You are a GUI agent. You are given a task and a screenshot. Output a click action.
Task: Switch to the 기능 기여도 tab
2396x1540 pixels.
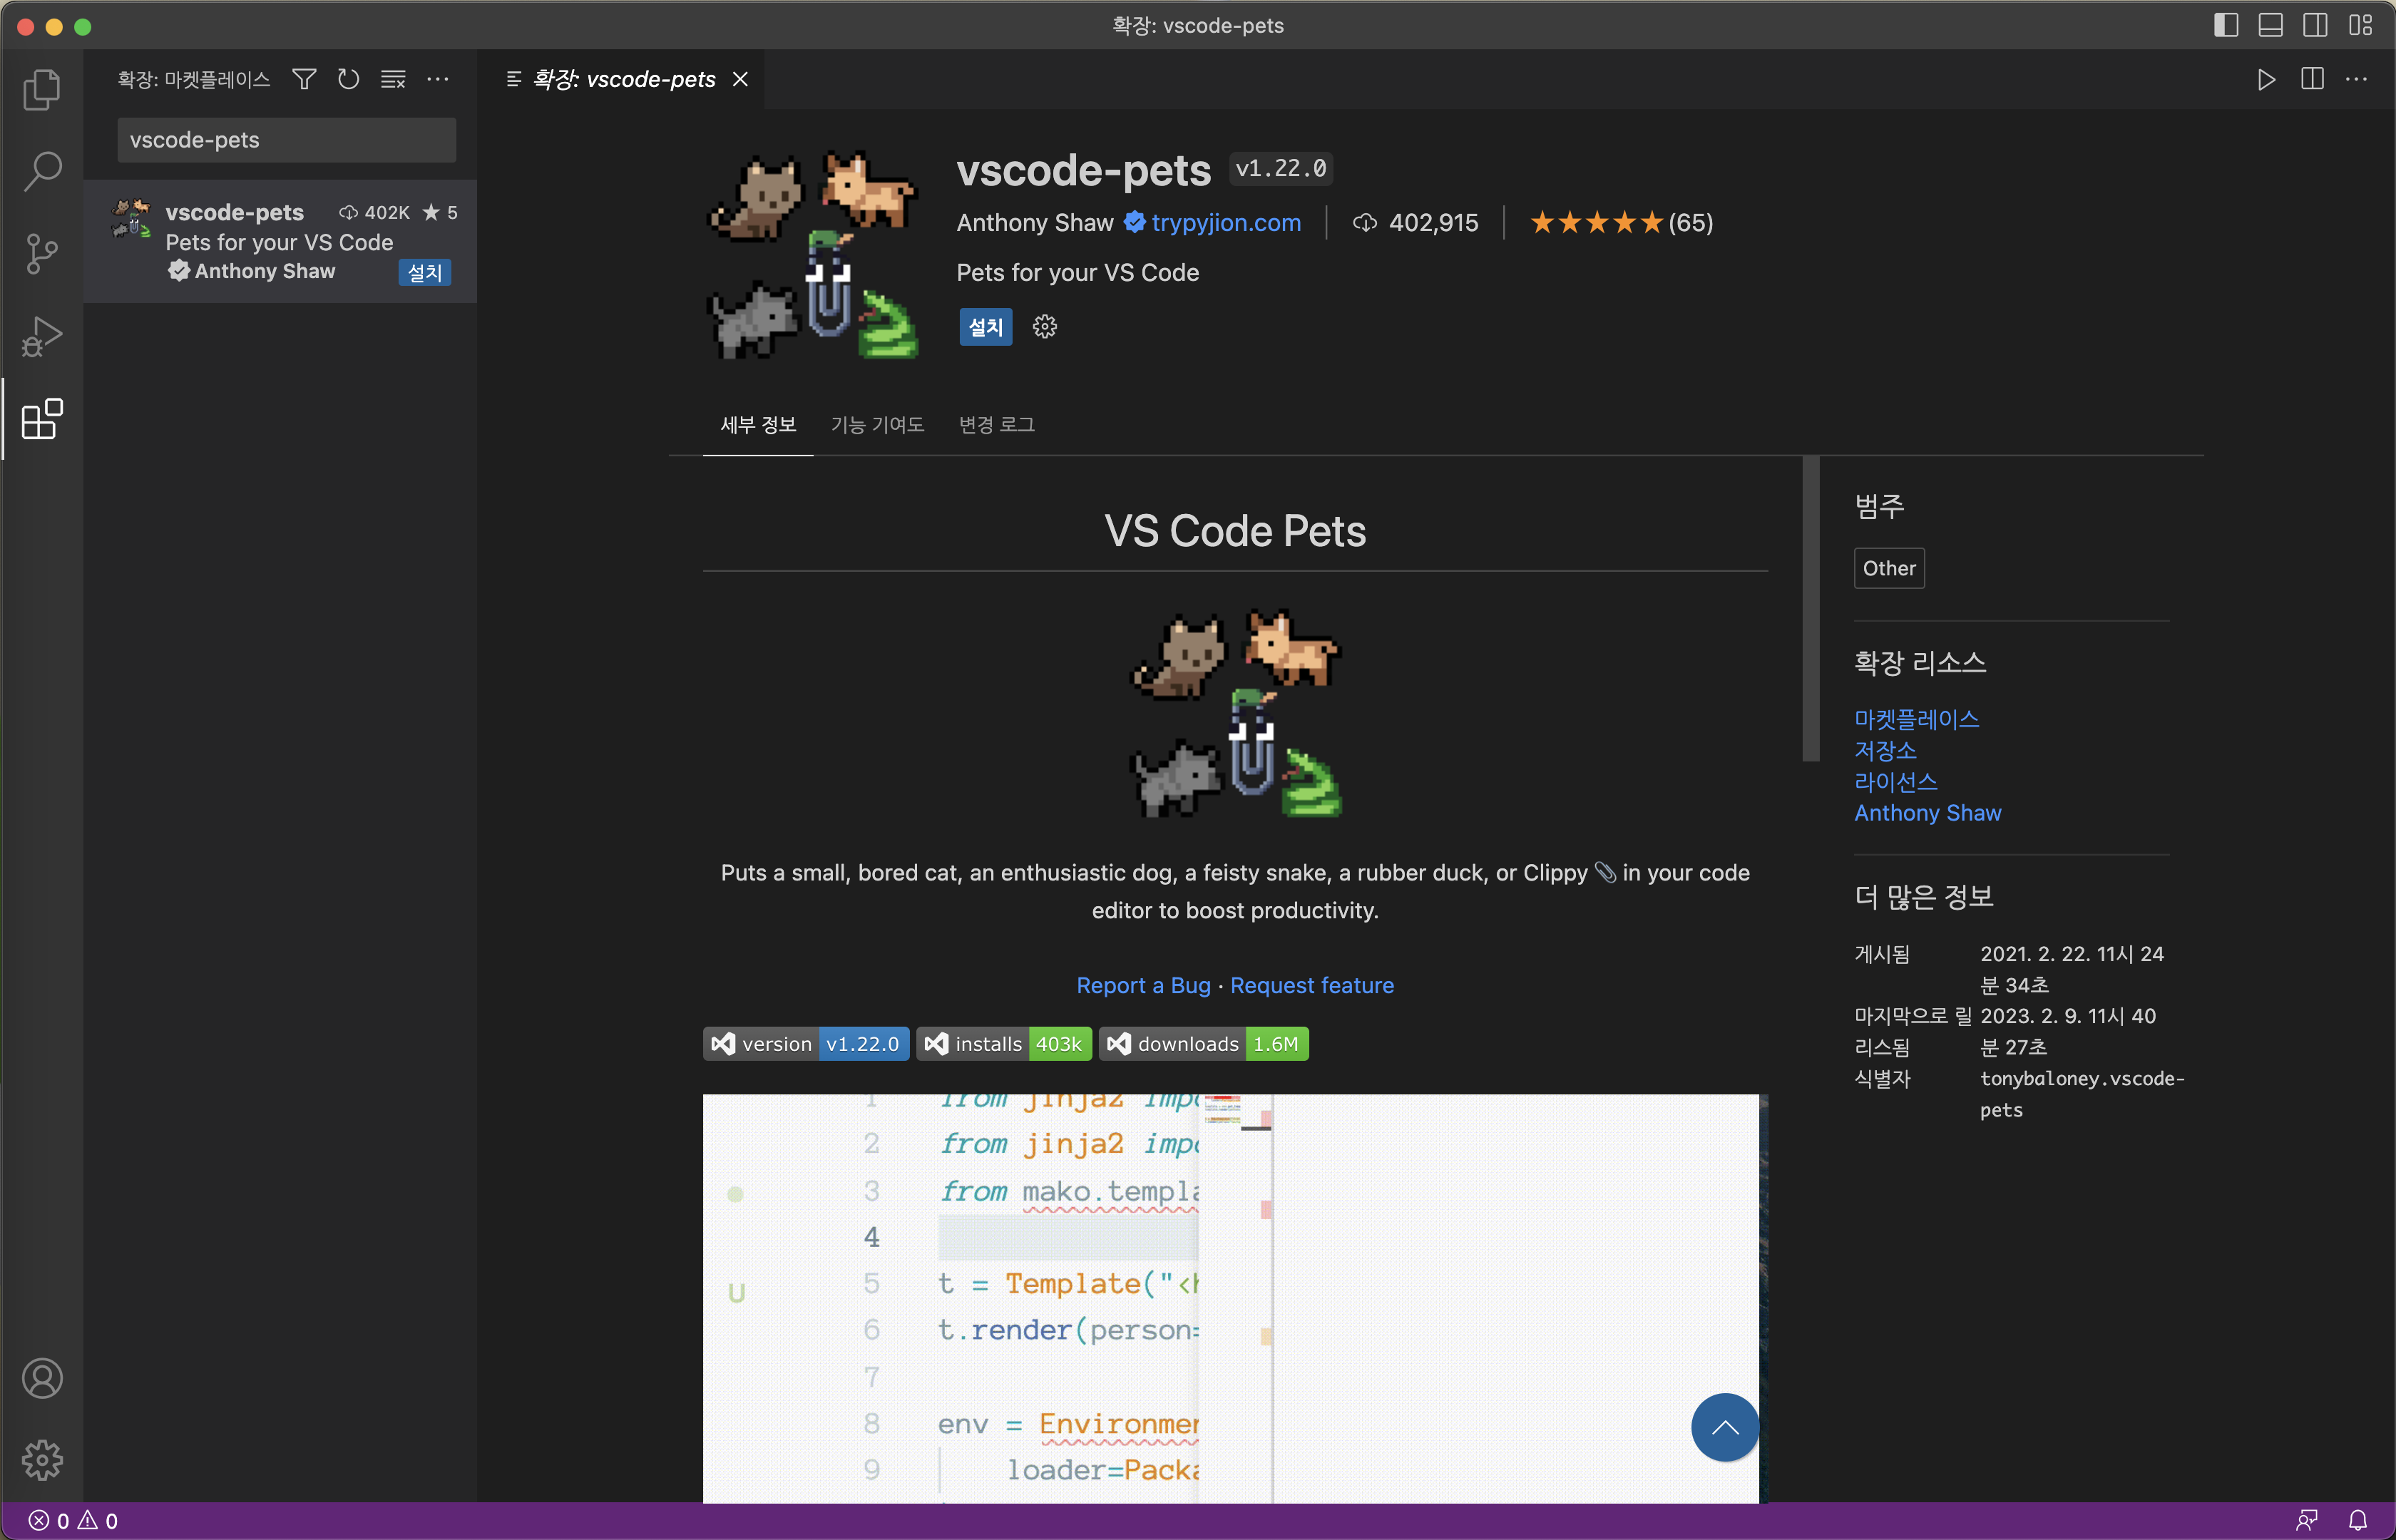tap(877, 425)
